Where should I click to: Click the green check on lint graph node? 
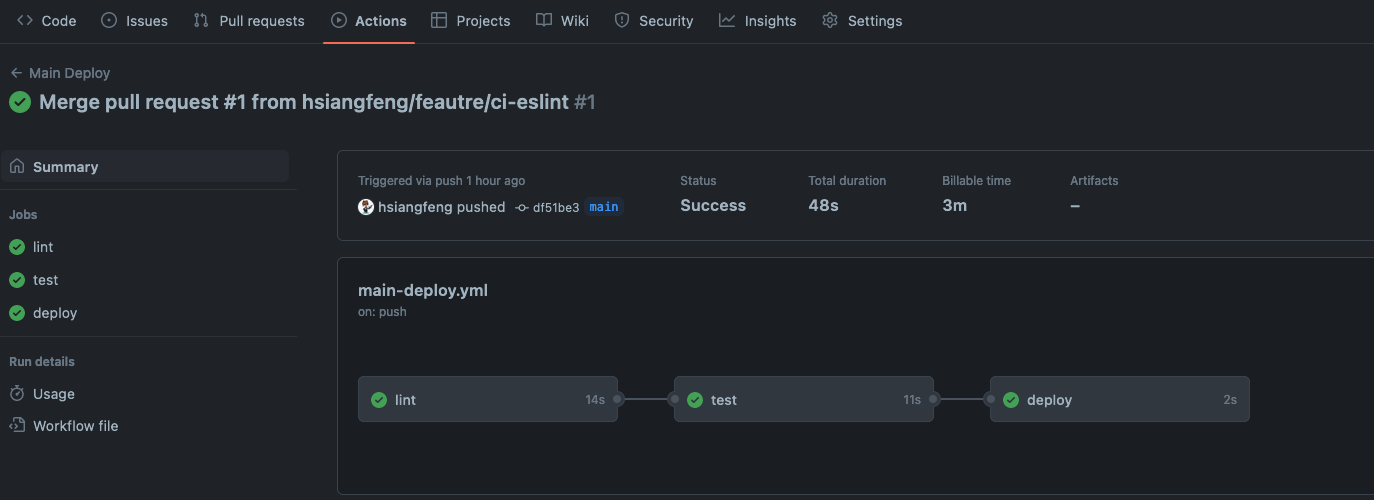click(379, 400)
